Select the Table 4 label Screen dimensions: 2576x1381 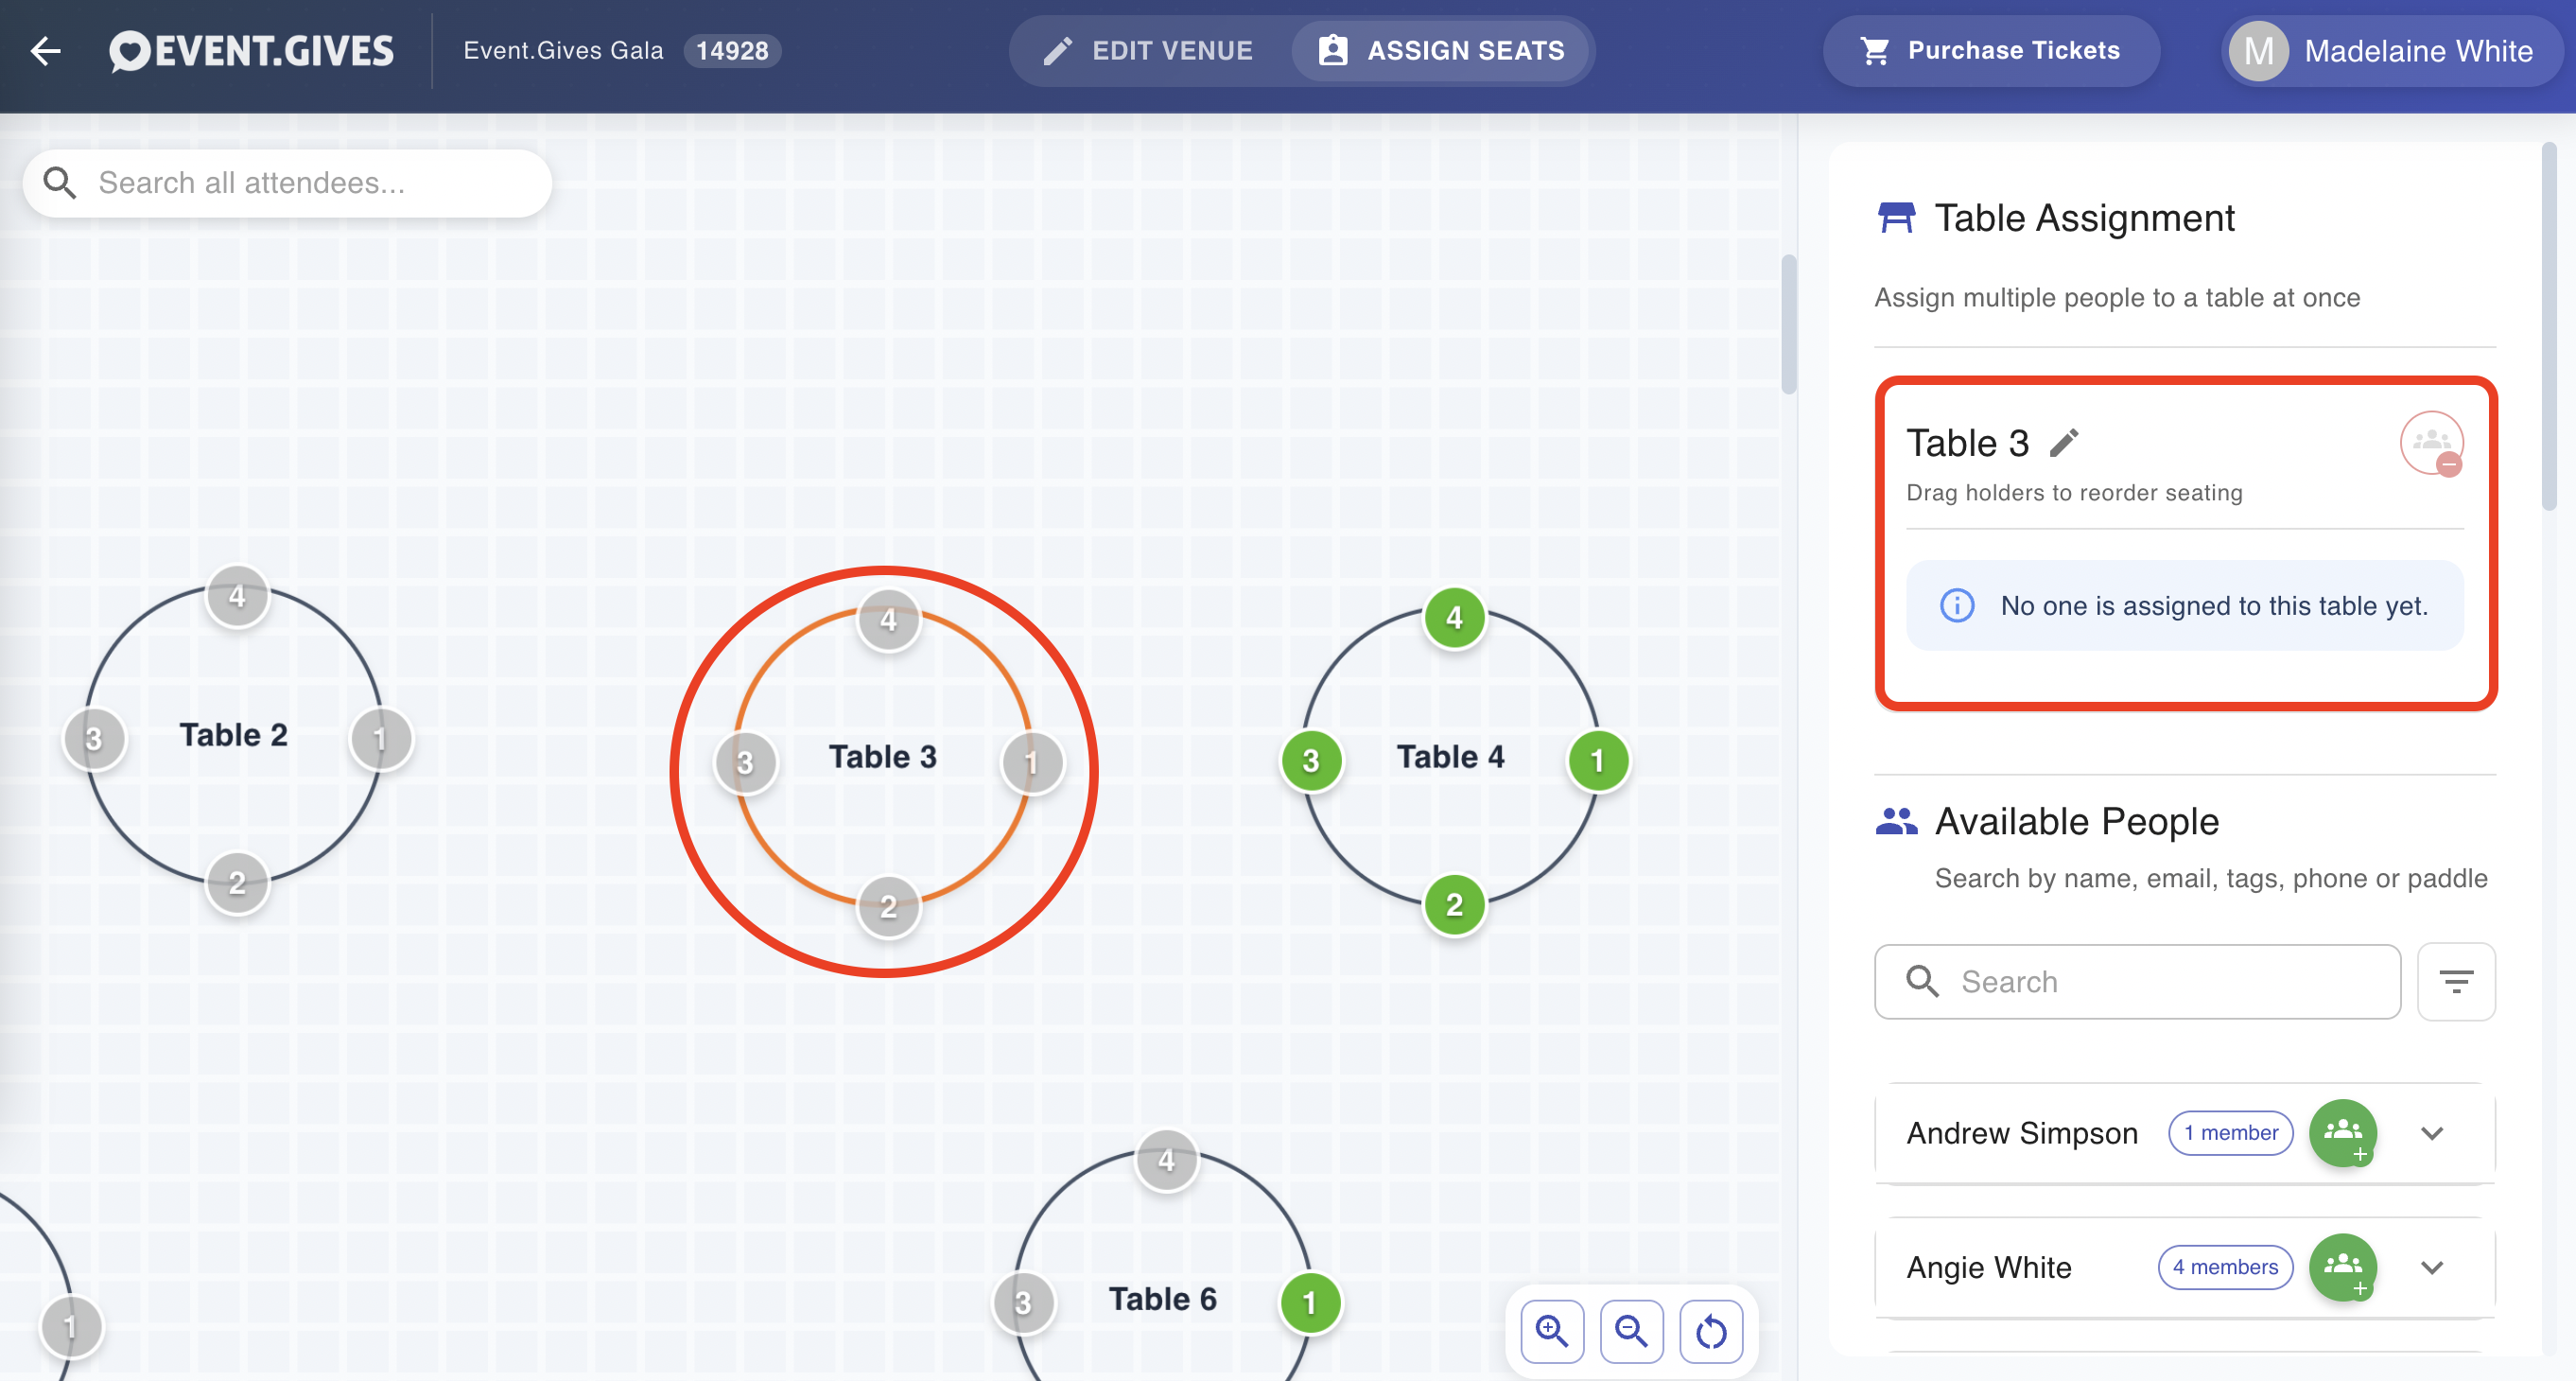(1450, 757)
